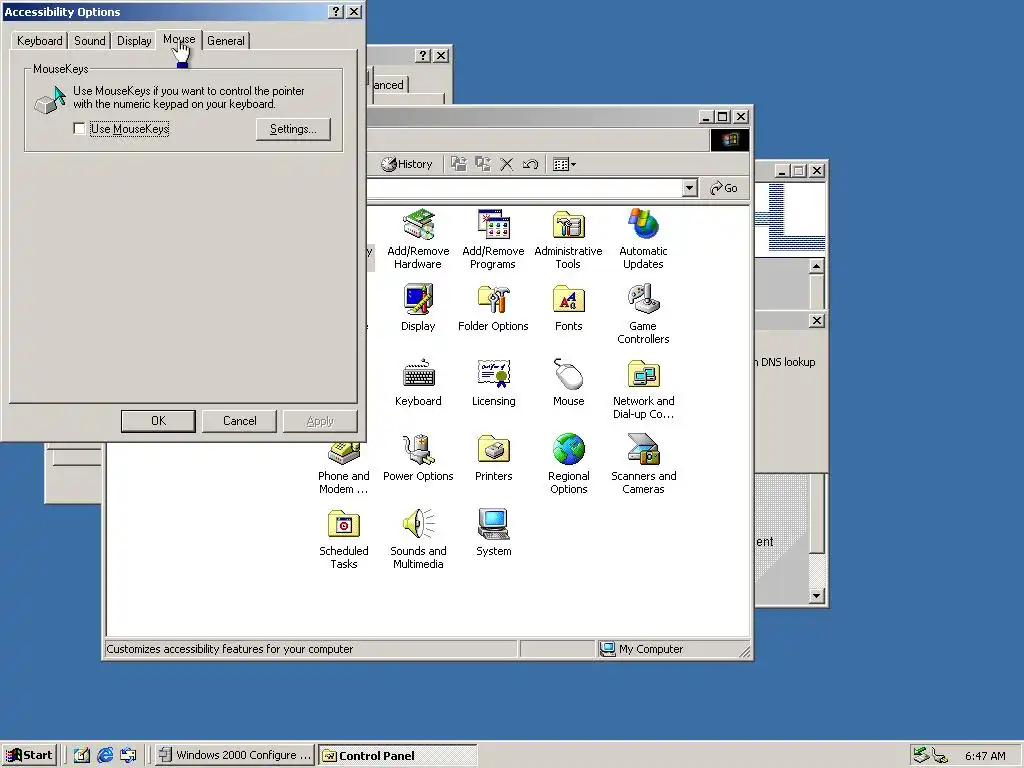Open Sounds and Multimedia icon
Screen dimensions: 1024x768
418,539
